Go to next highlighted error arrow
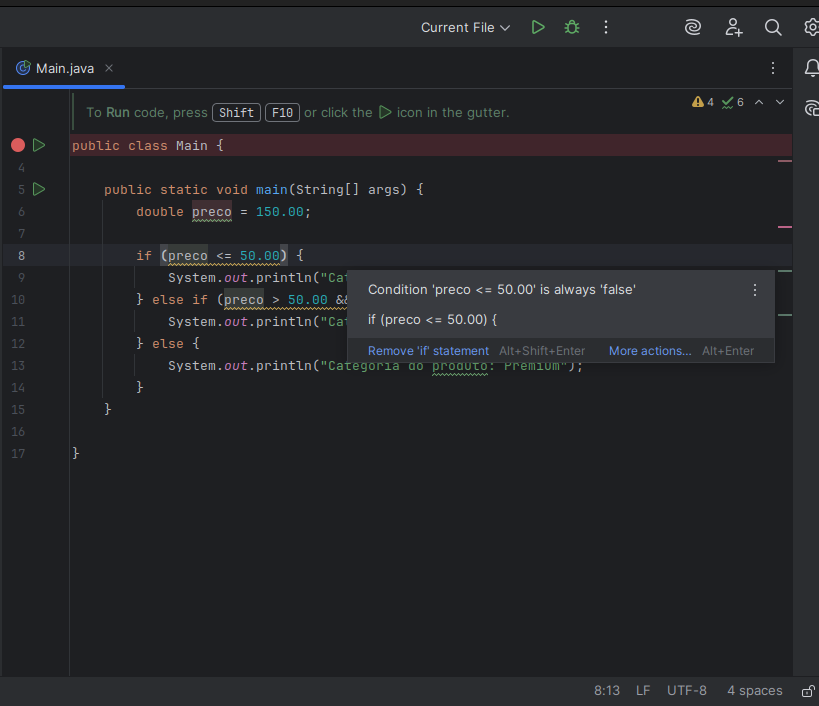The width and height of the screenshot is (819, 706). pos(780,102)
